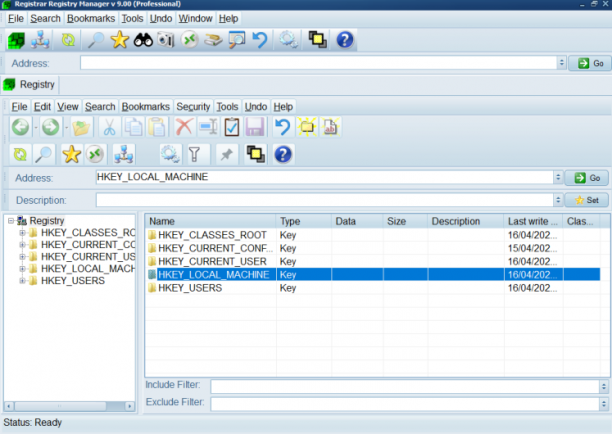Sort by Last write column header

[x=533, y=221]
